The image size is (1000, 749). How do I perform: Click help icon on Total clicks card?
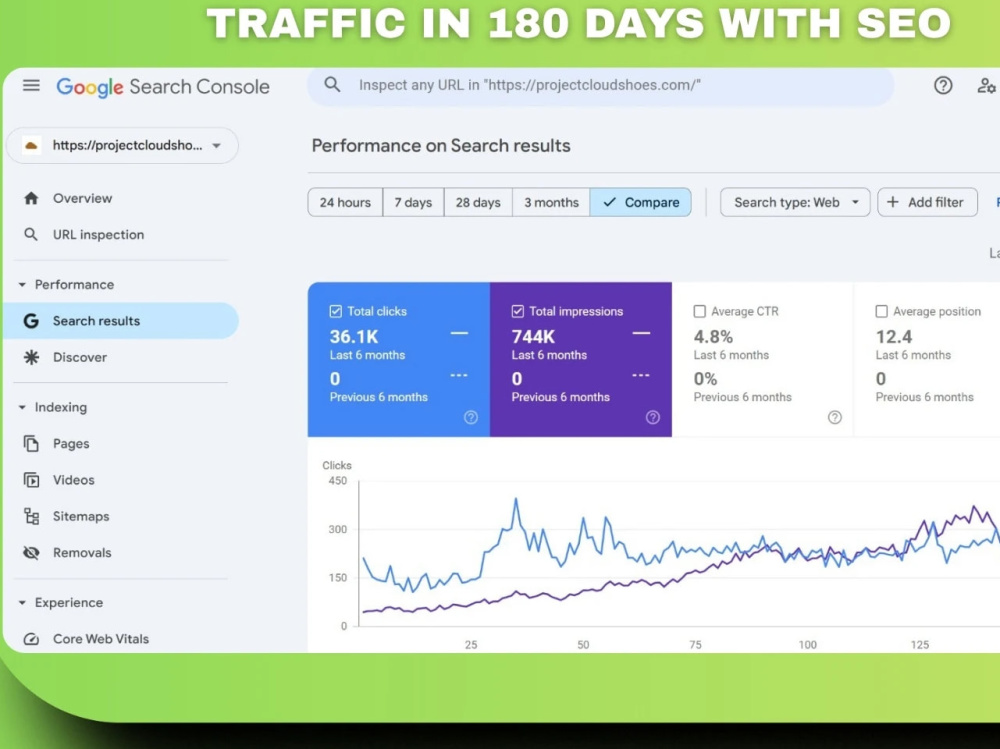point(471,417)
